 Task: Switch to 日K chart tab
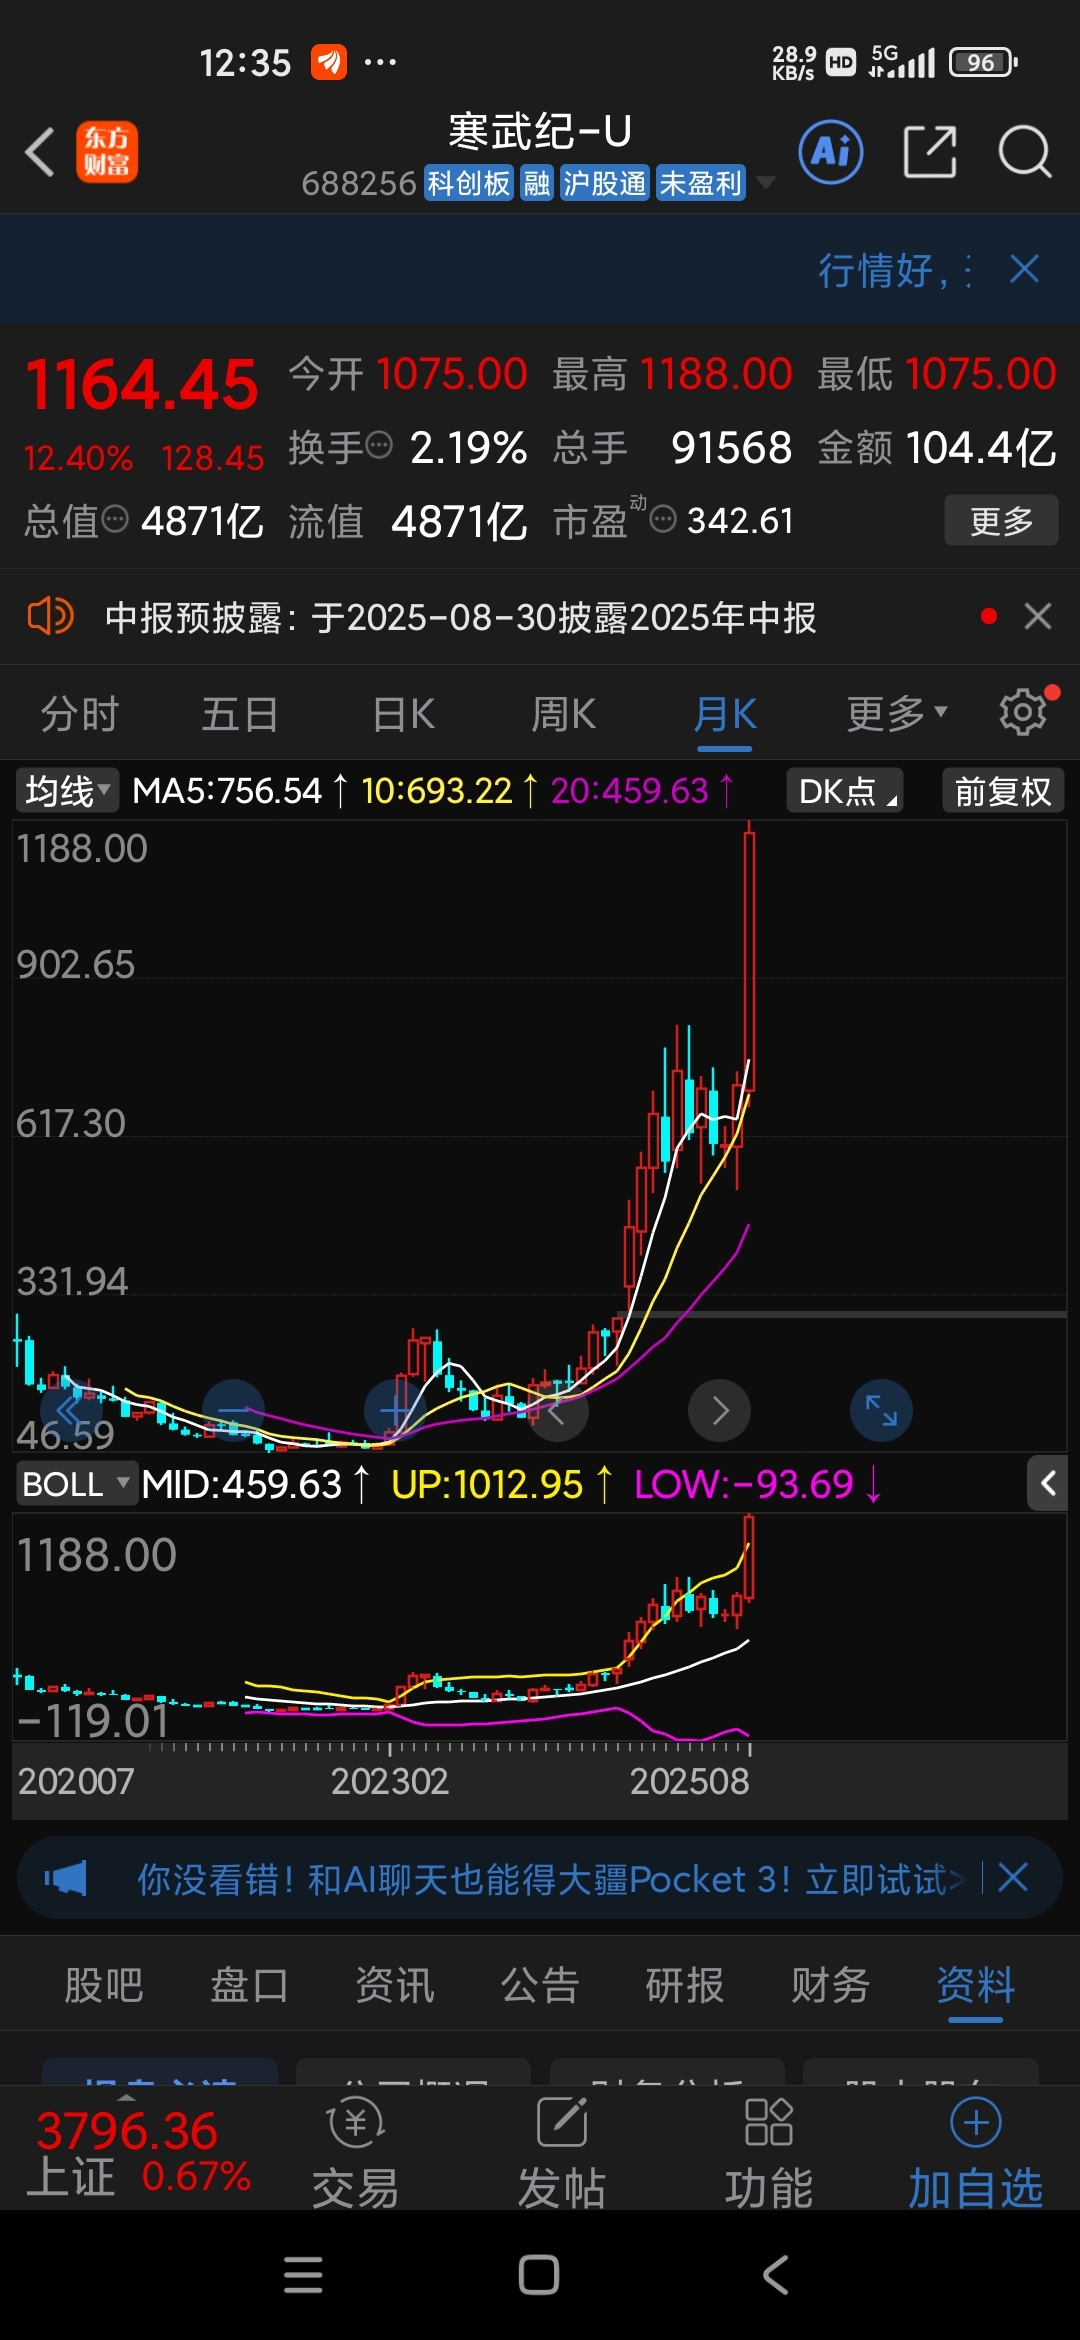pos(403,715)
